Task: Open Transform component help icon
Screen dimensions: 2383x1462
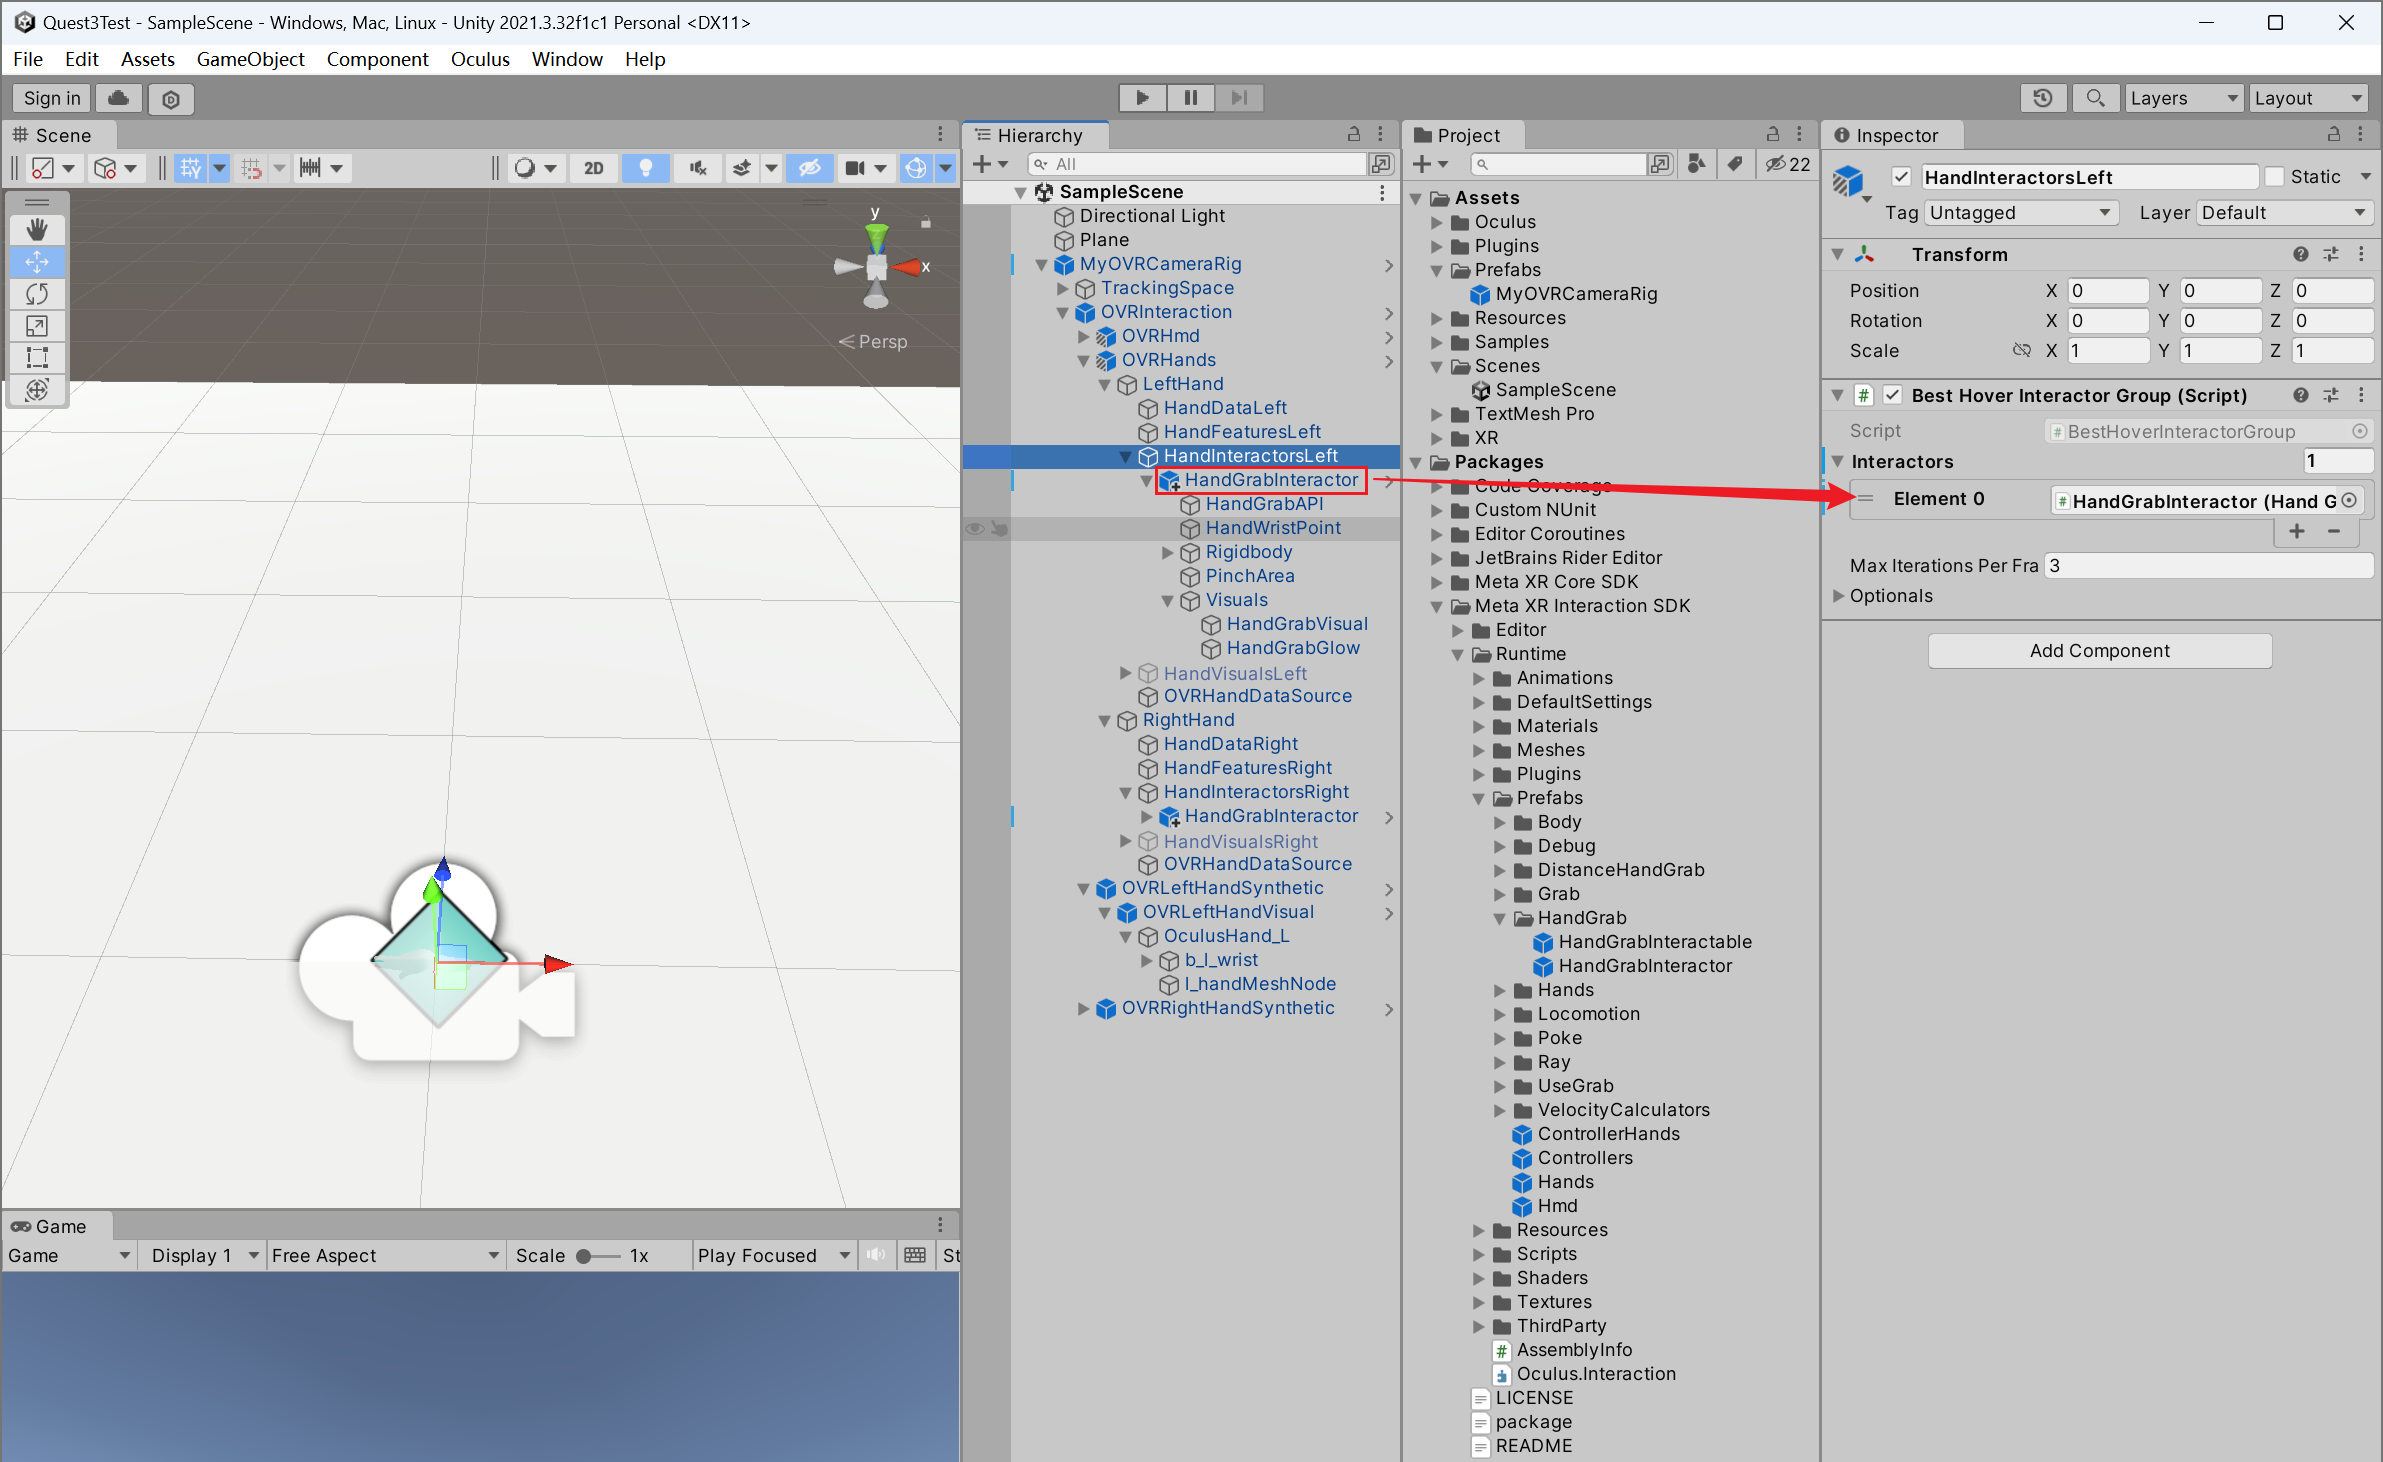Action: click(2301, 254)
